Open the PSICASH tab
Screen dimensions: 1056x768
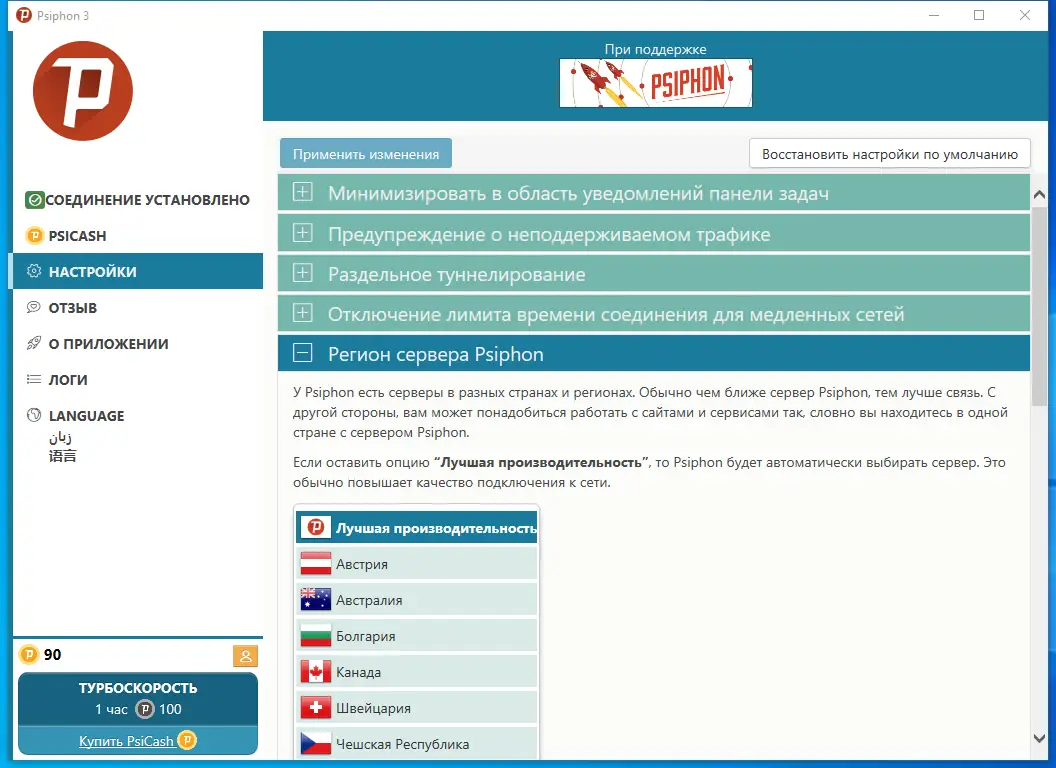click(137, 236)
